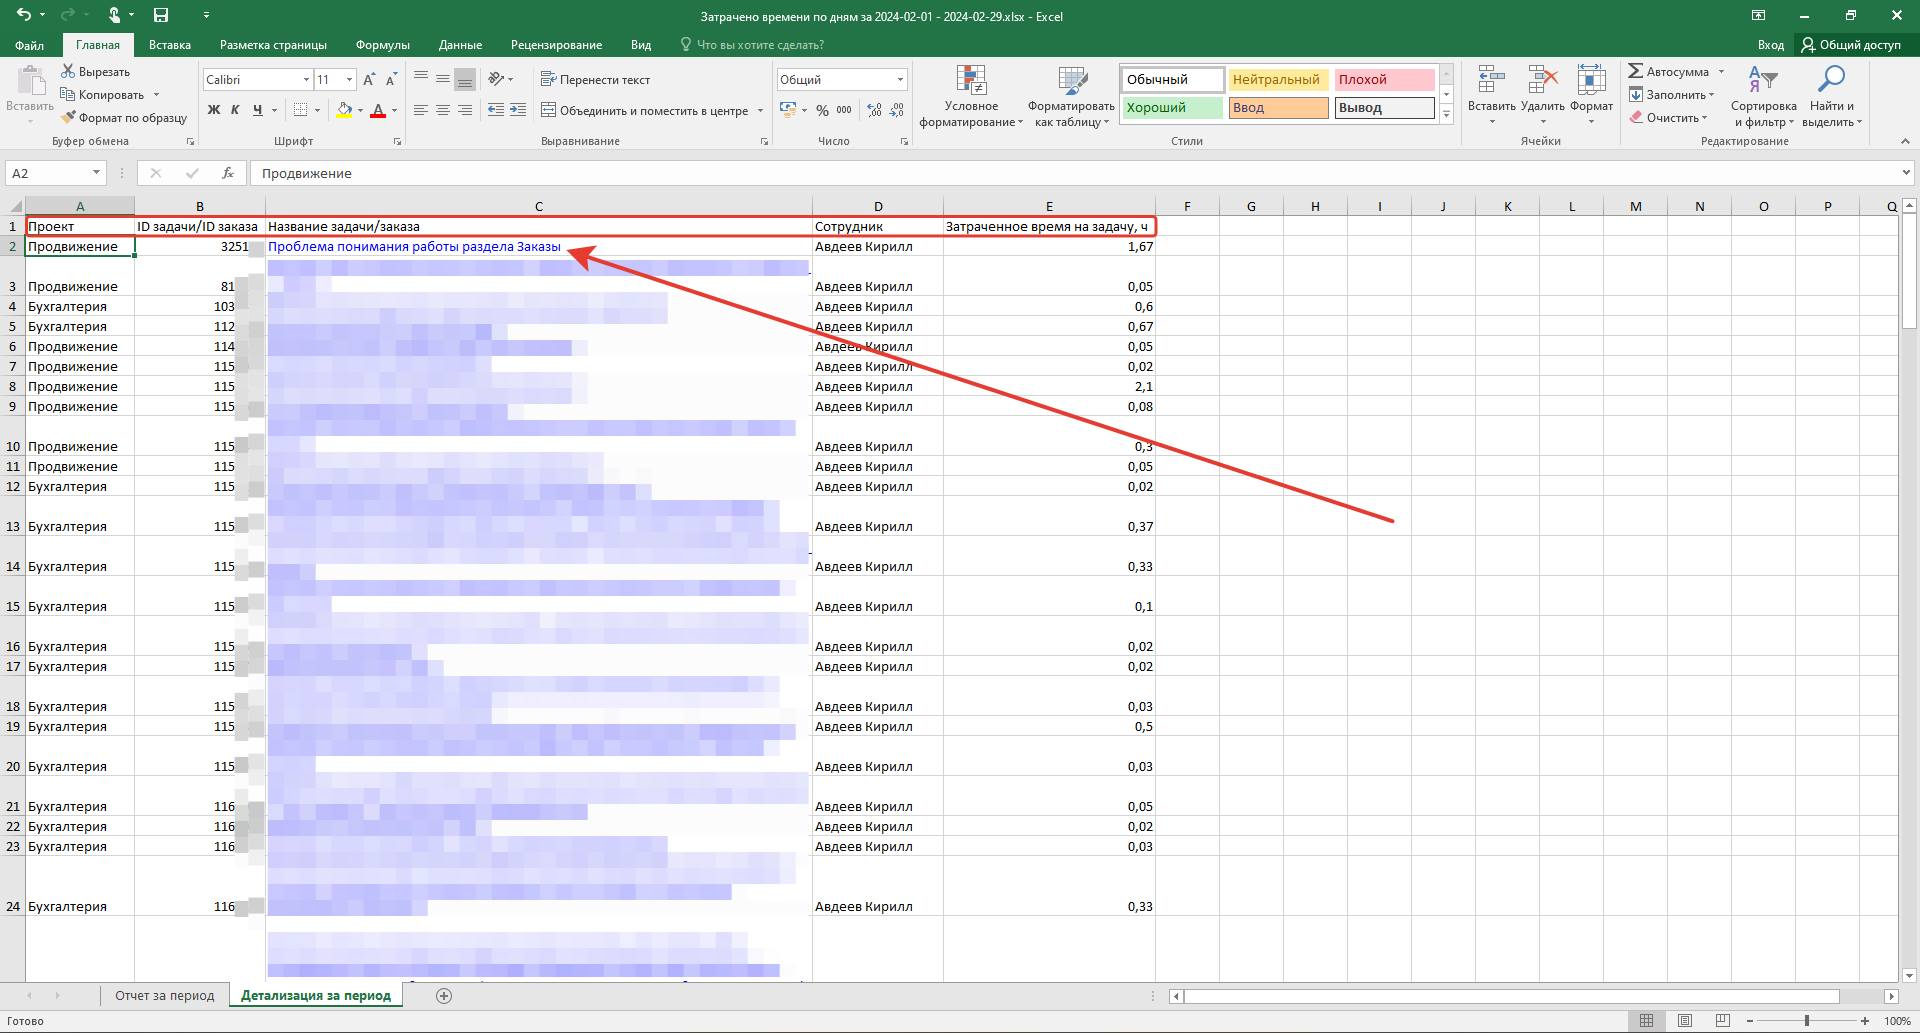The width and height of the screenshot is (1920, 1033).
Task: Add a new sheet with plus icon
Action: [x=444, y=995]
